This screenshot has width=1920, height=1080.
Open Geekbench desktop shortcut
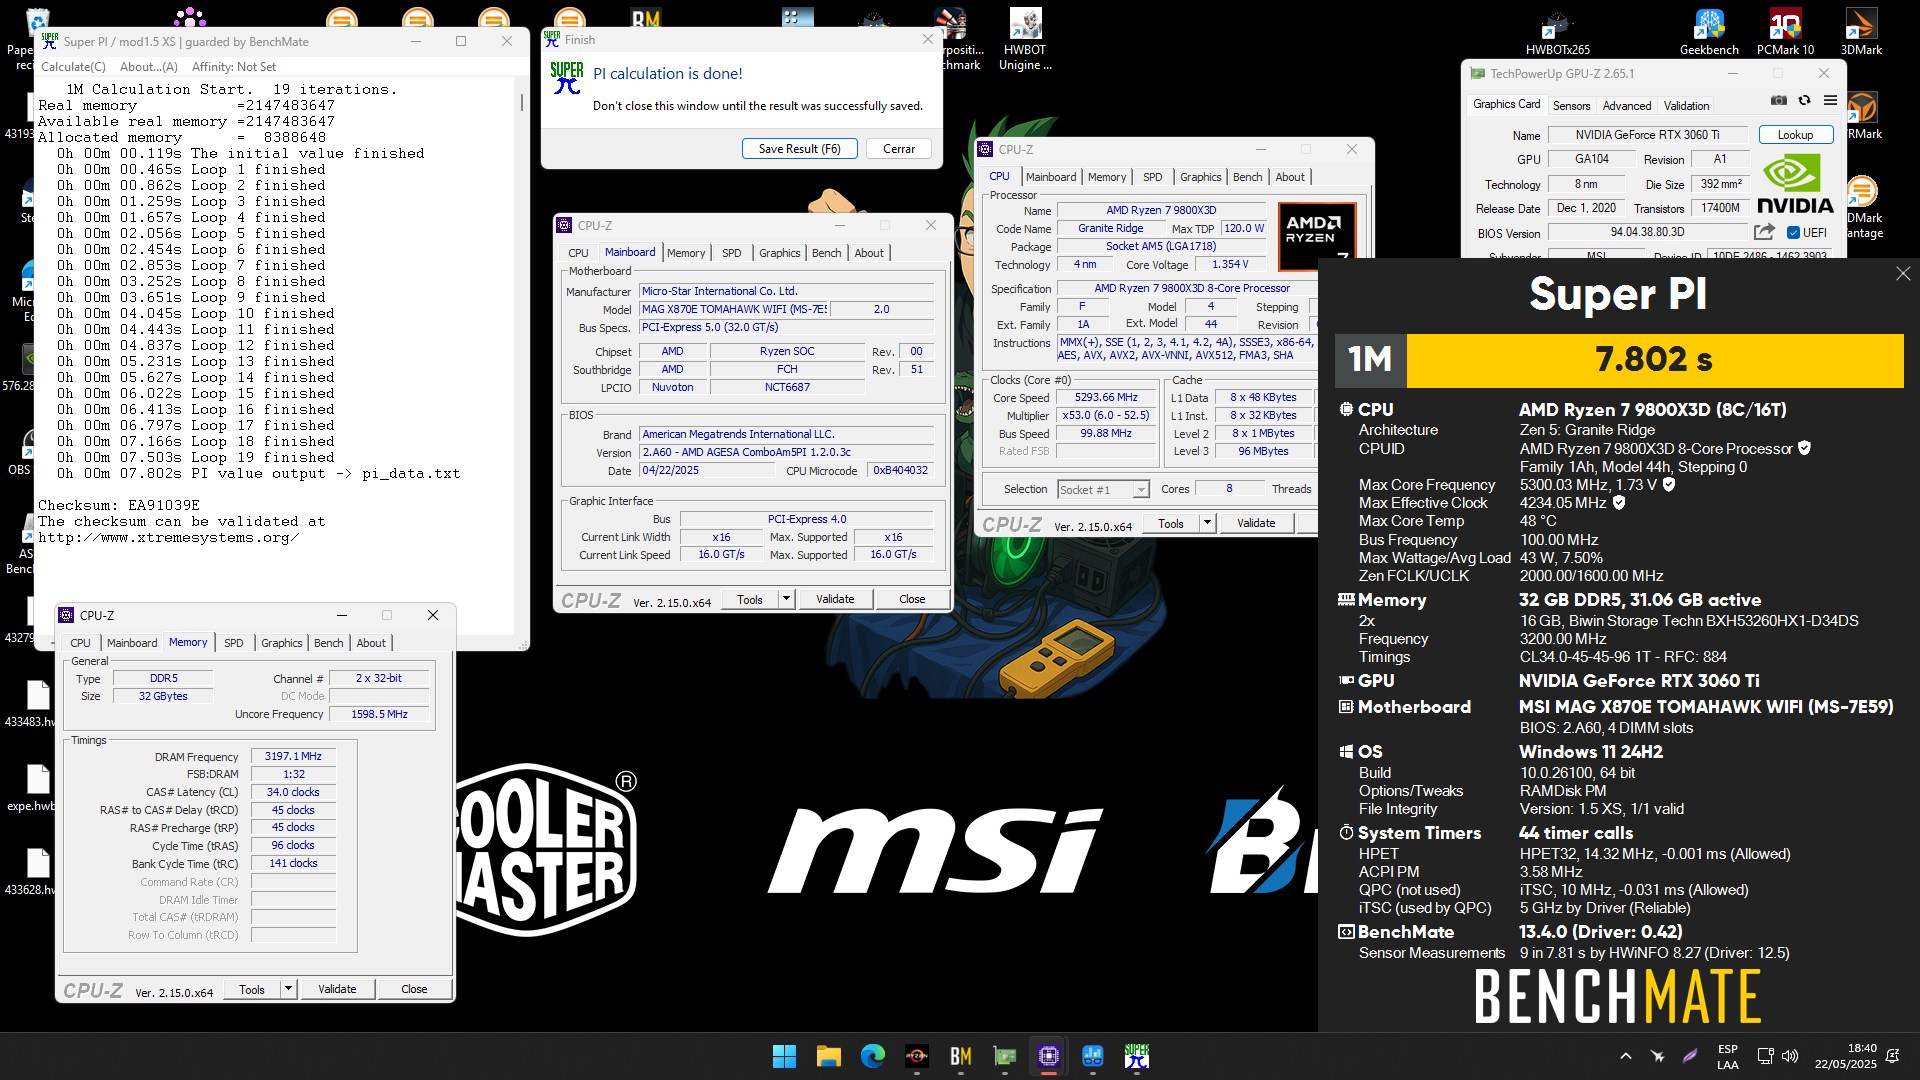(x=1709, y=30)
